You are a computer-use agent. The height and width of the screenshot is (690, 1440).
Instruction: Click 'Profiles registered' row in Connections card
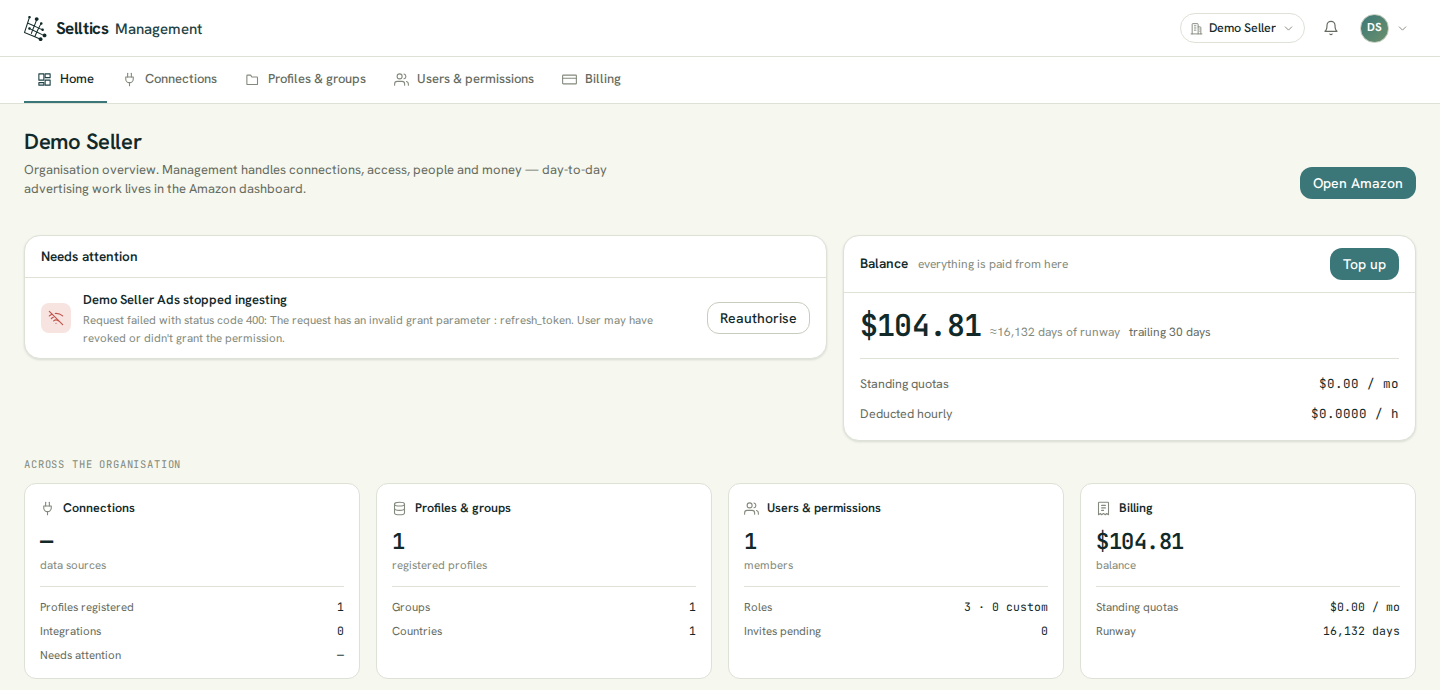click(x=192, y=607)
